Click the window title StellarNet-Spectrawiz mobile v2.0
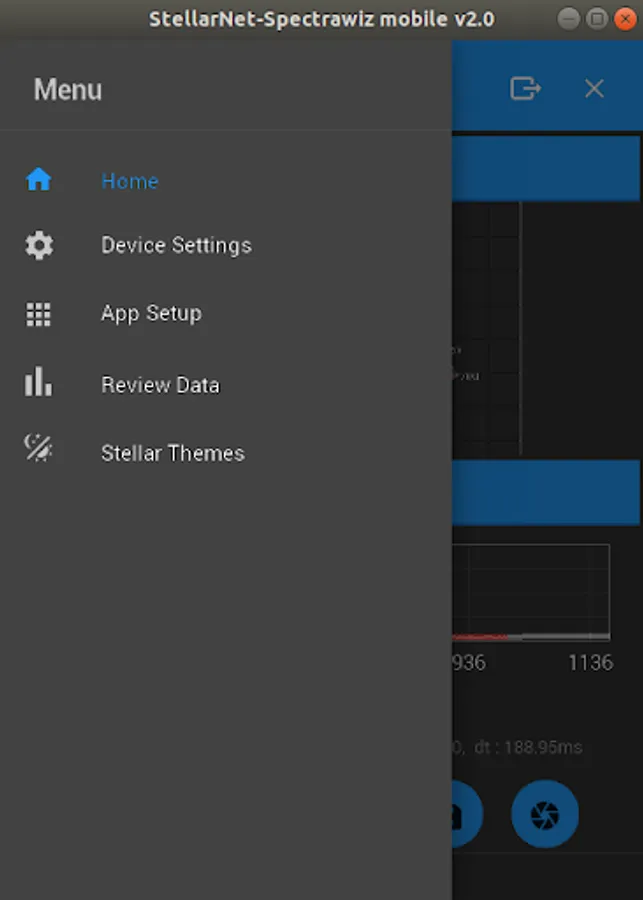Screen dimensions: 643x900 322,20
